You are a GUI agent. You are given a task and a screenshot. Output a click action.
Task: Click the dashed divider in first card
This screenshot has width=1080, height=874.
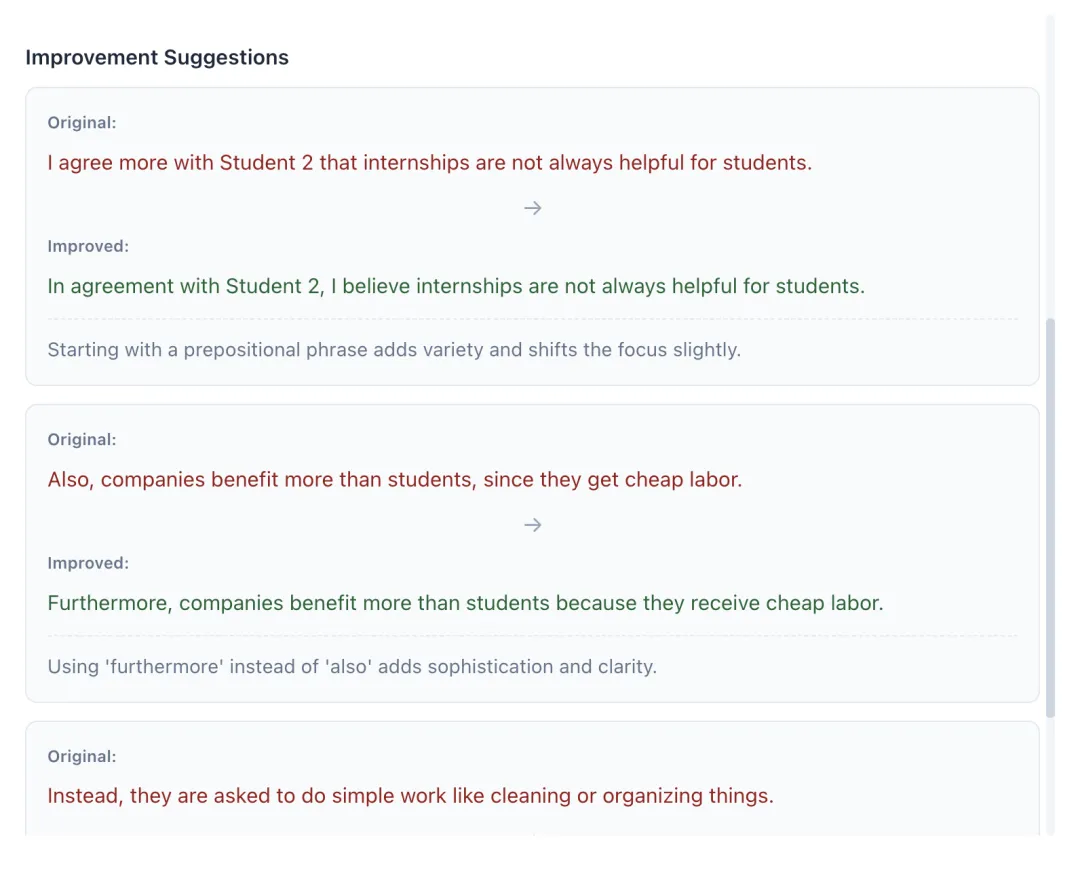(x=532, y=319)
